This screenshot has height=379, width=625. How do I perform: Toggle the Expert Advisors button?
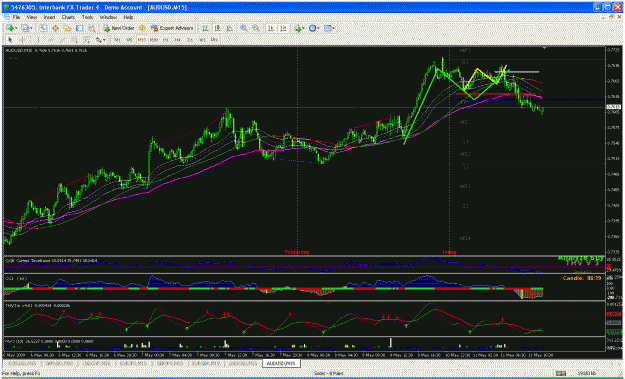(172, 28)
